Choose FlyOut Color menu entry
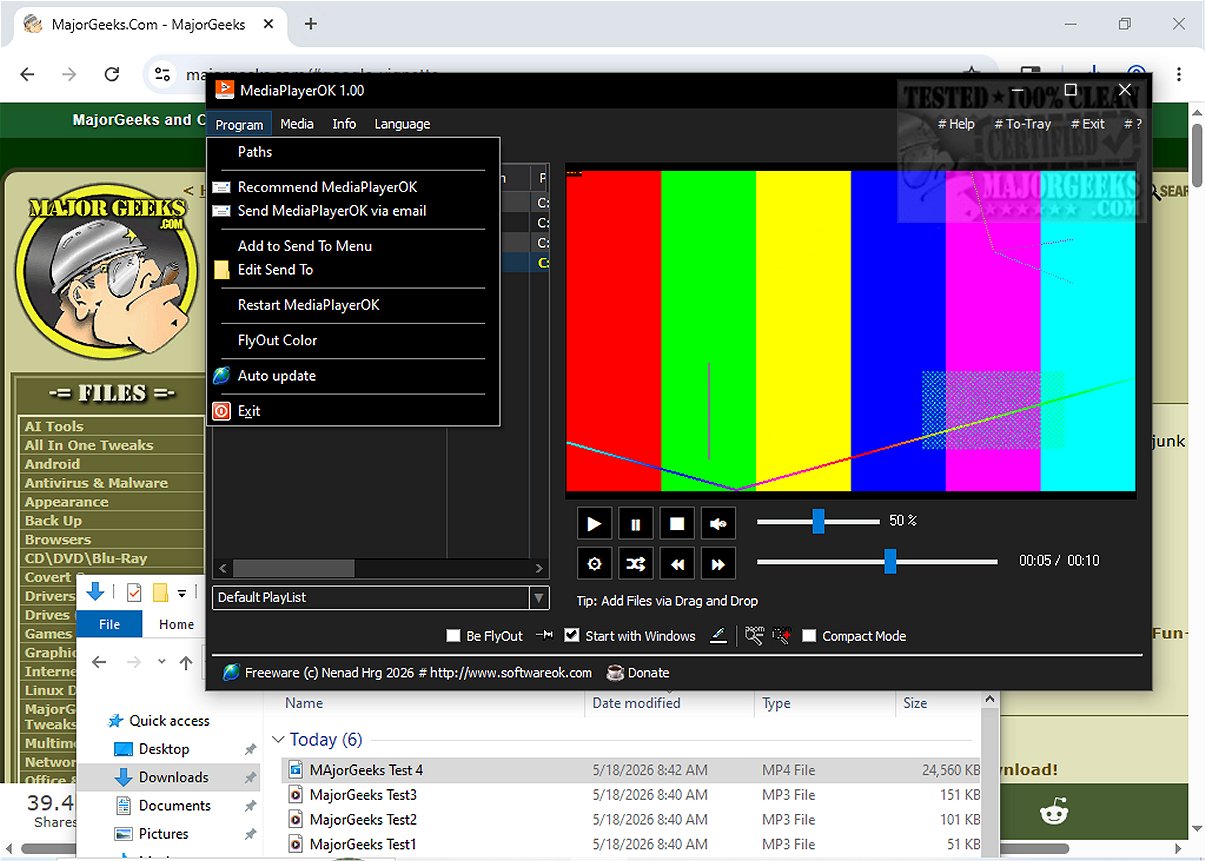This screenshot has width=1205, height=861. click(x=277, y=340)
